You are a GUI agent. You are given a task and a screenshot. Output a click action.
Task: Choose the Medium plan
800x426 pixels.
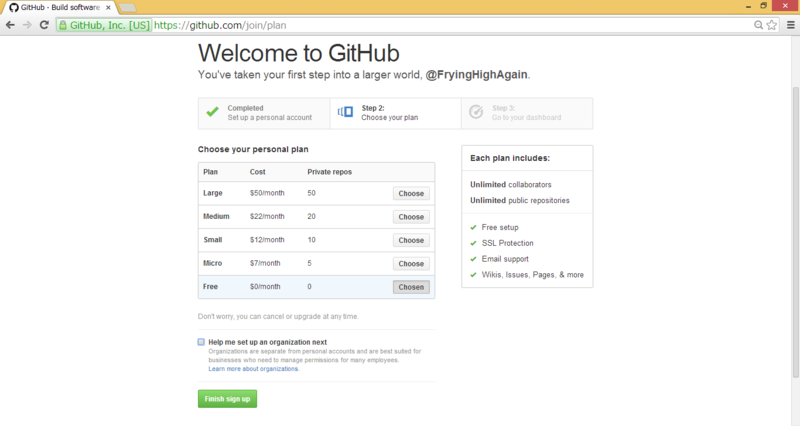[411, 217]
